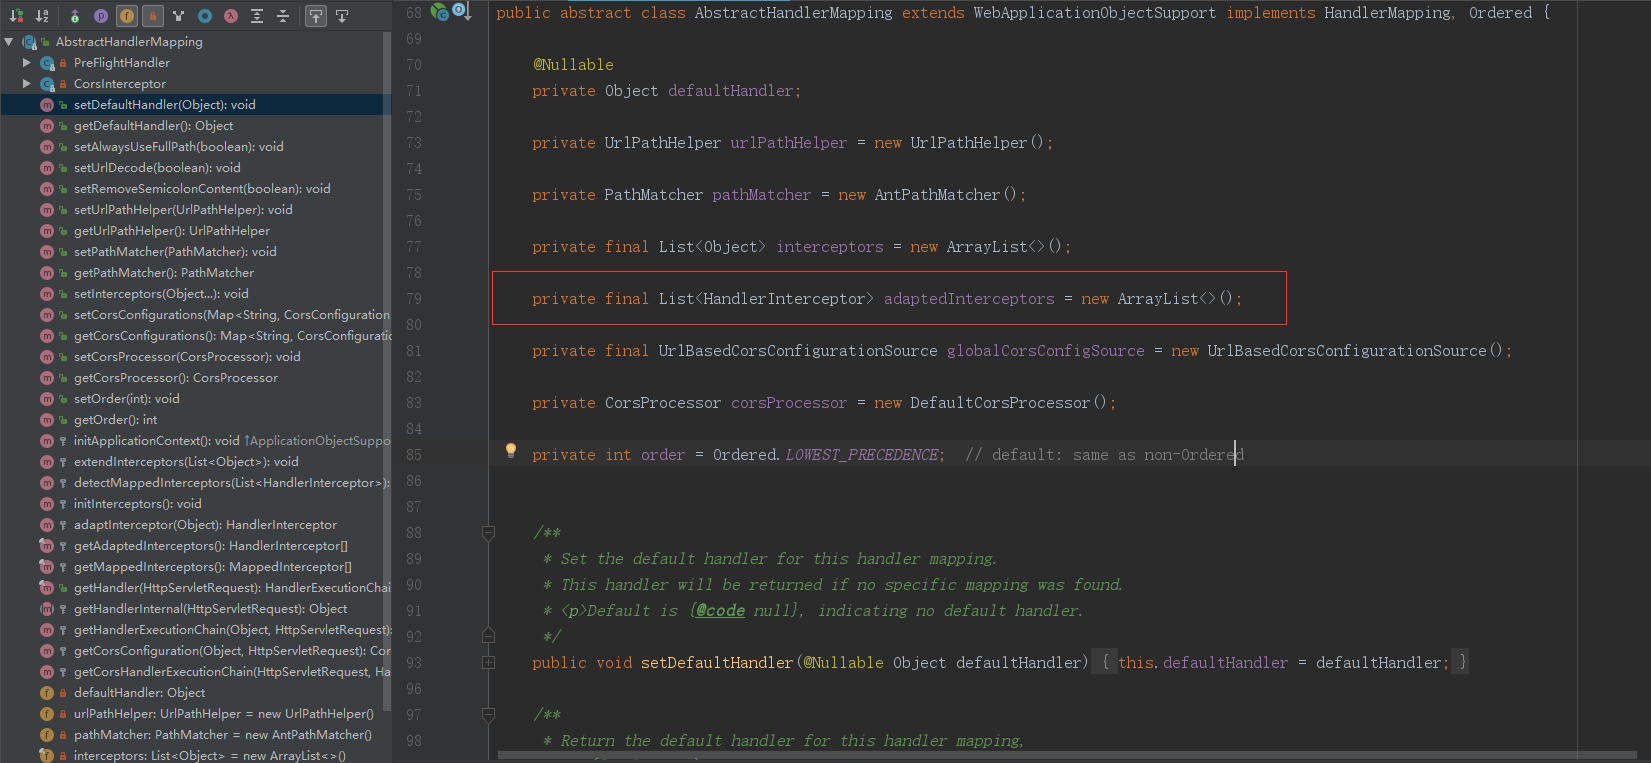Viewport: 1651px width, 763px height.
Task: Collapse Javadoc fold marker at line 88
Action: [x=488, y=533]
